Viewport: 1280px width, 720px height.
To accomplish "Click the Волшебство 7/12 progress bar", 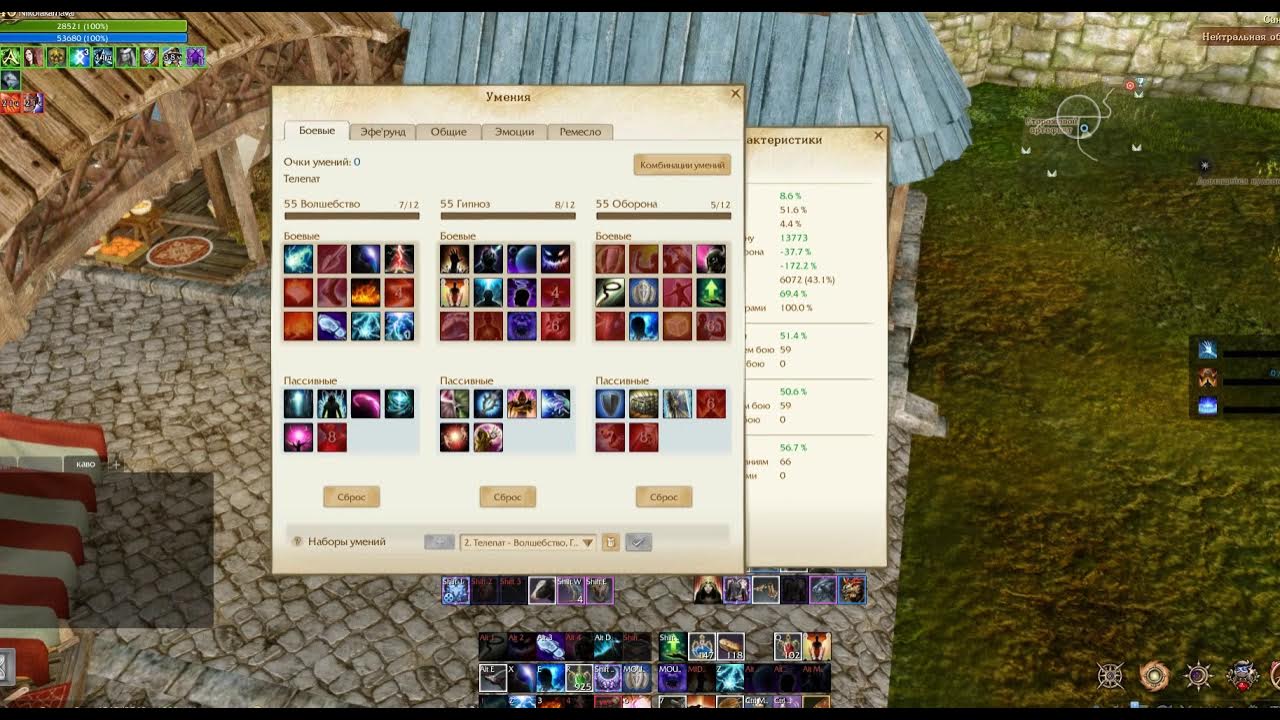I will click(x=352, y=215).
